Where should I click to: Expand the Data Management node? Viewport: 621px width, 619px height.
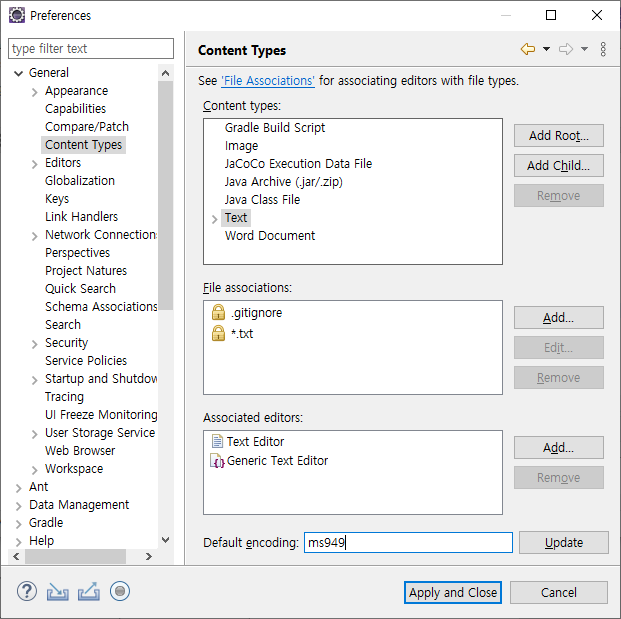click(18, 506)
